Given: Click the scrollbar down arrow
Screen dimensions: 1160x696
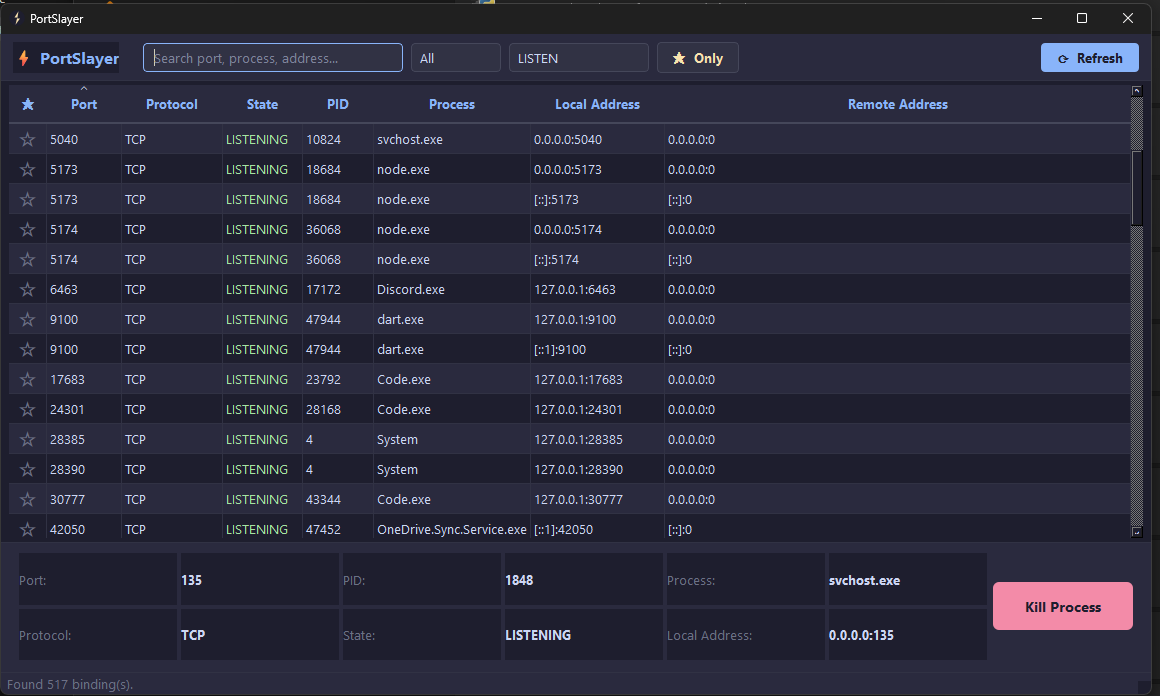Looking at the screenshot, I should point(1136,532).
